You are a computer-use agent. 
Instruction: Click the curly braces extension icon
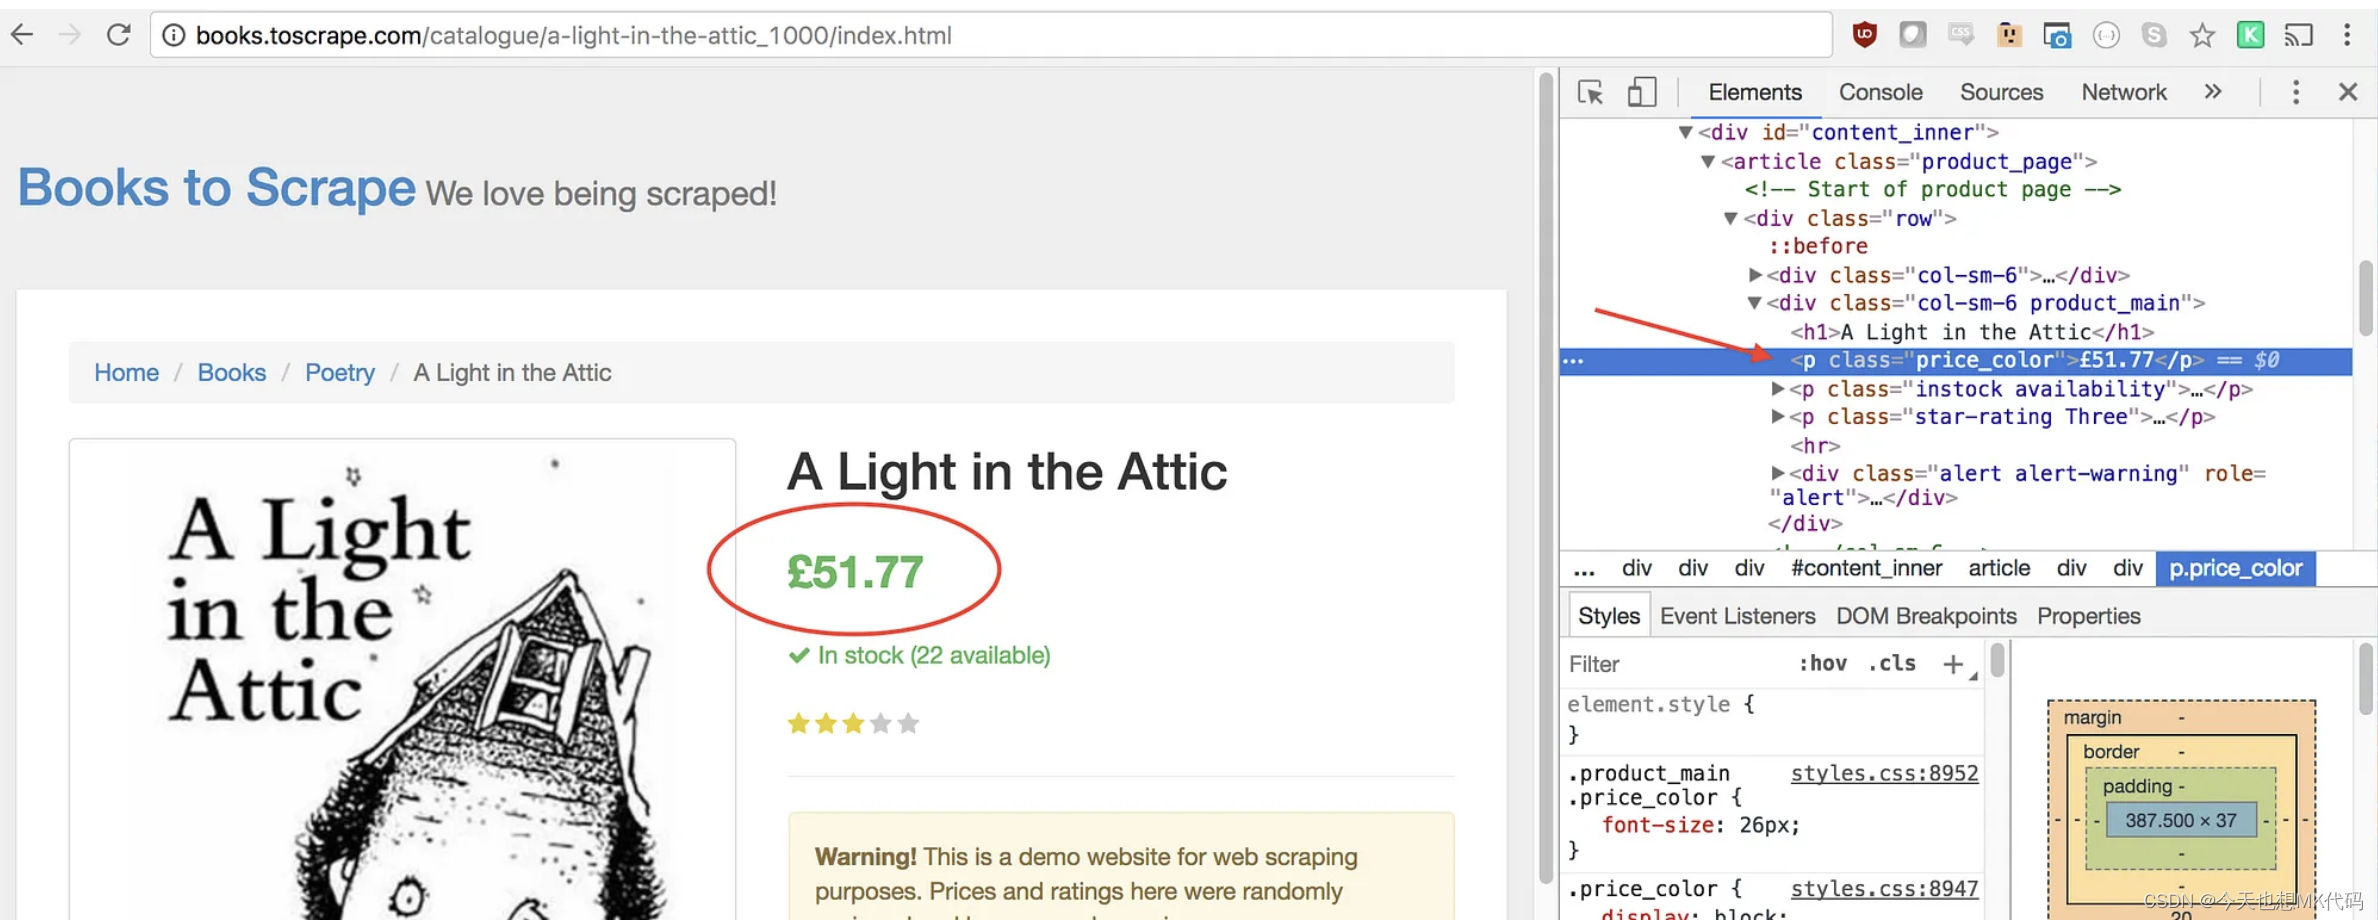tap(2106, 35)
